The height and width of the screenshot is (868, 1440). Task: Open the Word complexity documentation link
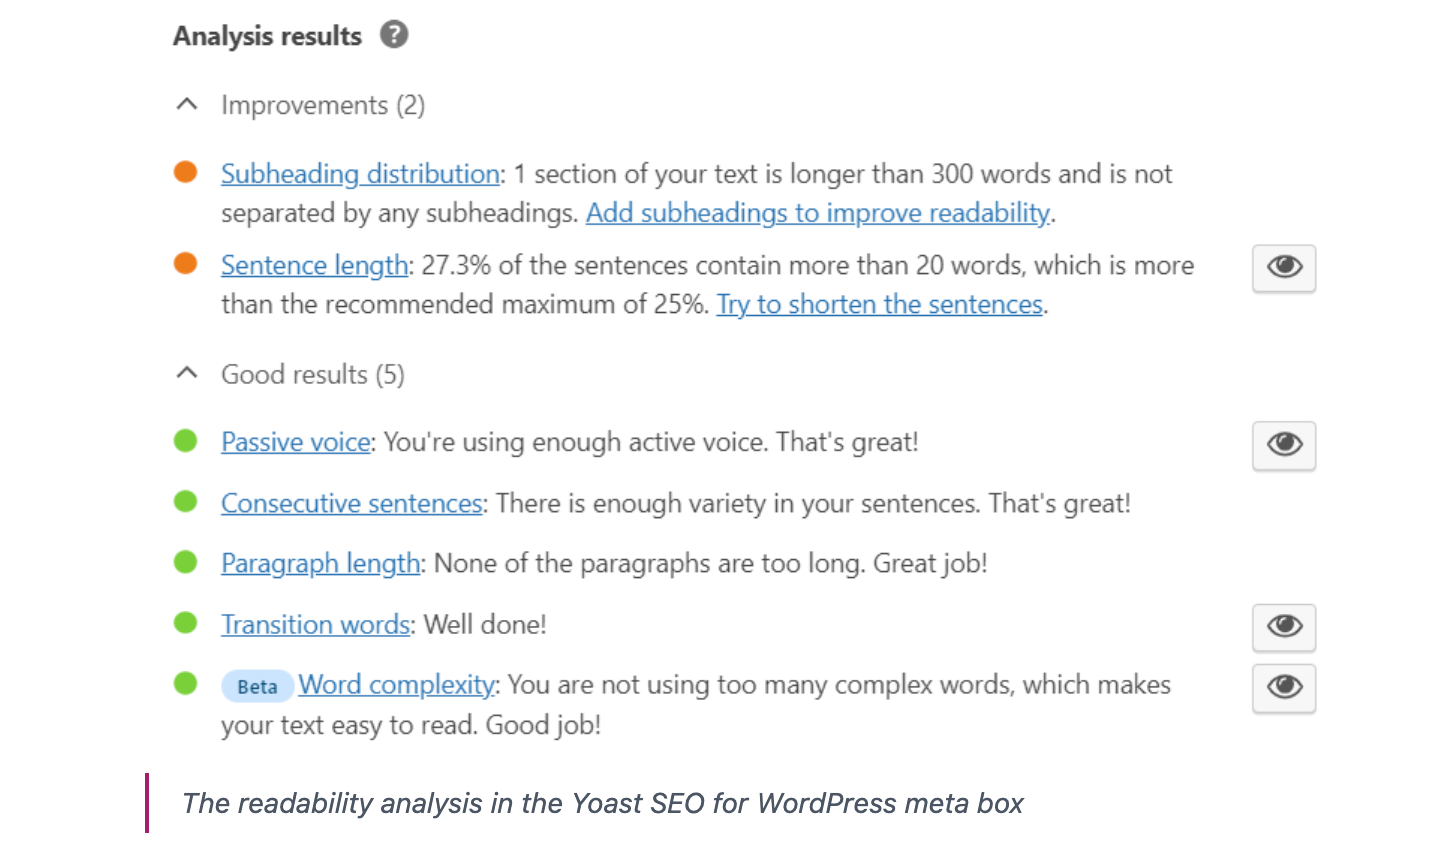coord(395,685)
